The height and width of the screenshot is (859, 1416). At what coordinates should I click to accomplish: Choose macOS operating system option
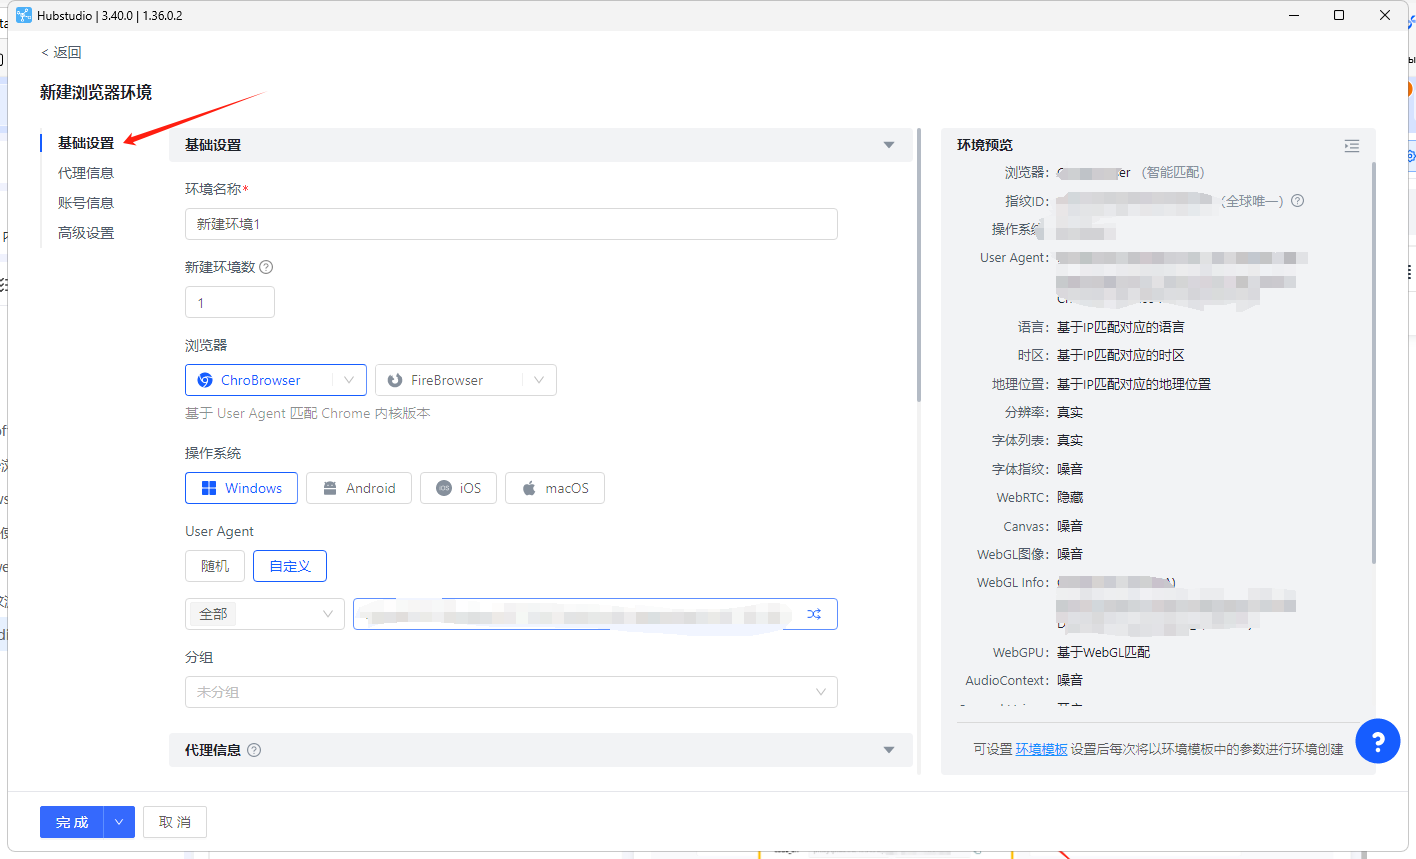tap(554, 488)
